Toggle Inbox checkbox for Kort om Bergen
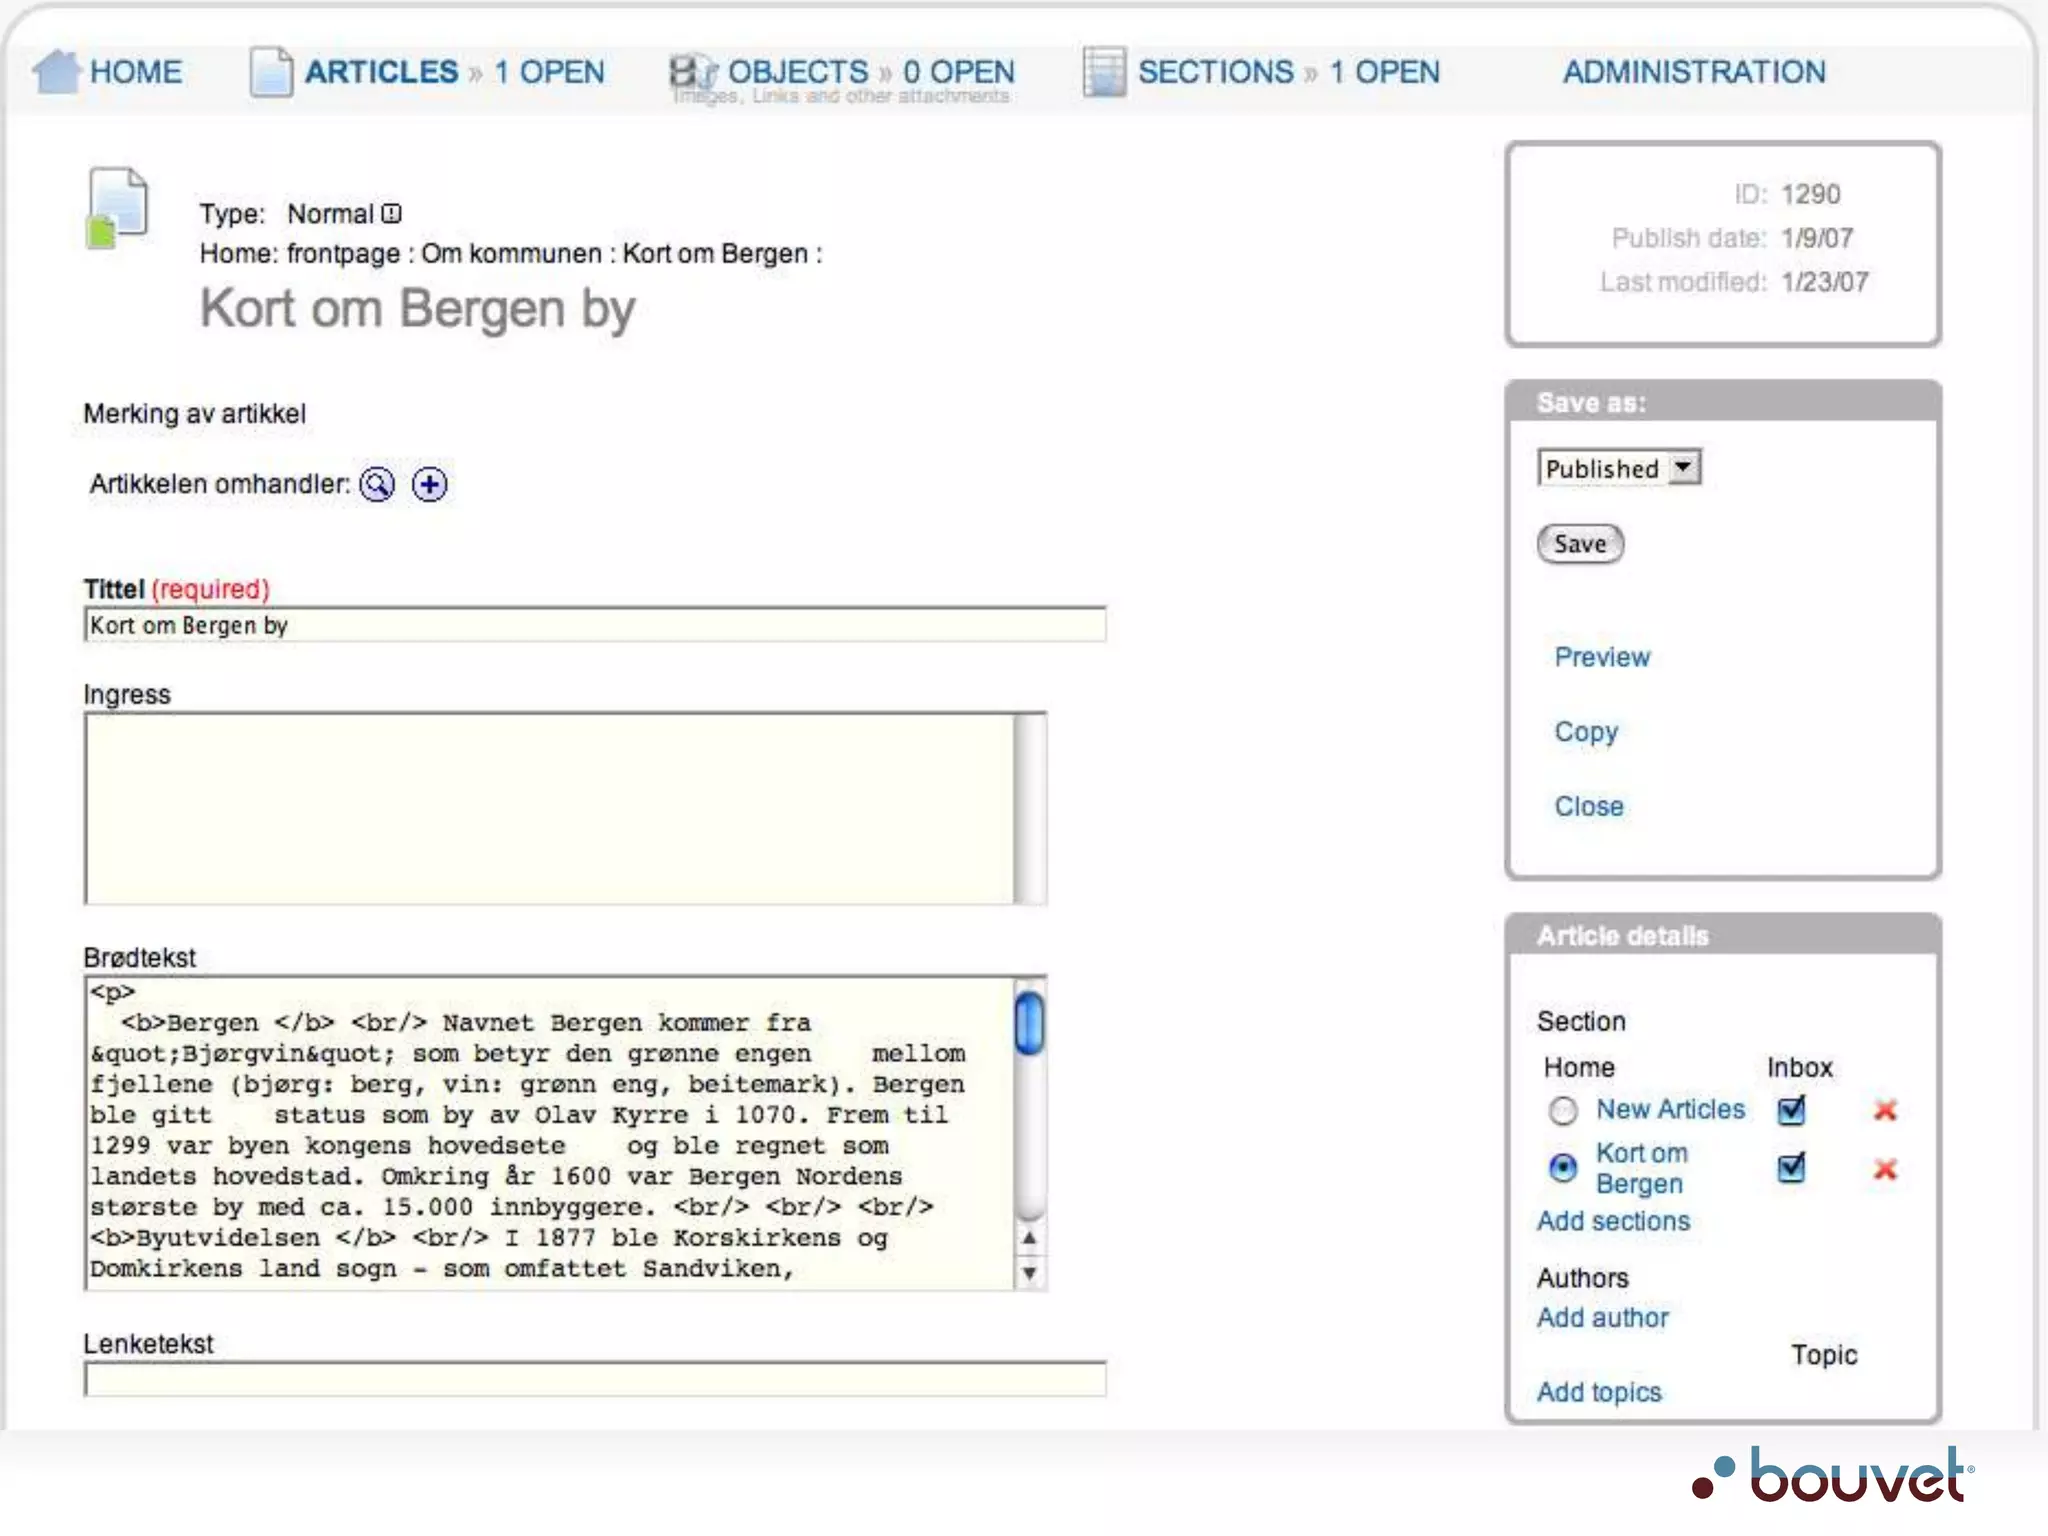Screen dimensions: 2048x1536 [x=1791, y=1168]
